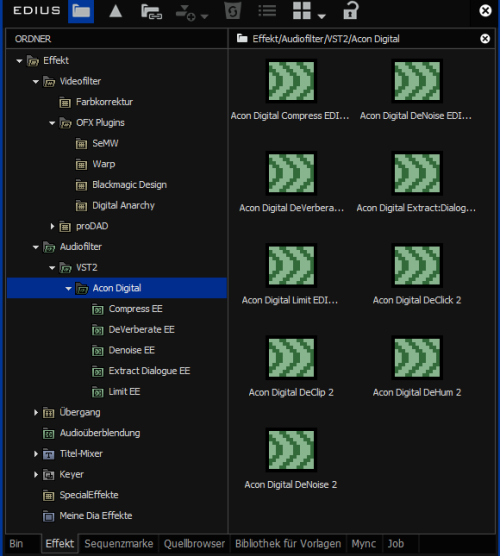500x556 pixels.
Task: Click the add-to-timeline toolbar icon
Action: pyautogui.click(x=185, y=12)
